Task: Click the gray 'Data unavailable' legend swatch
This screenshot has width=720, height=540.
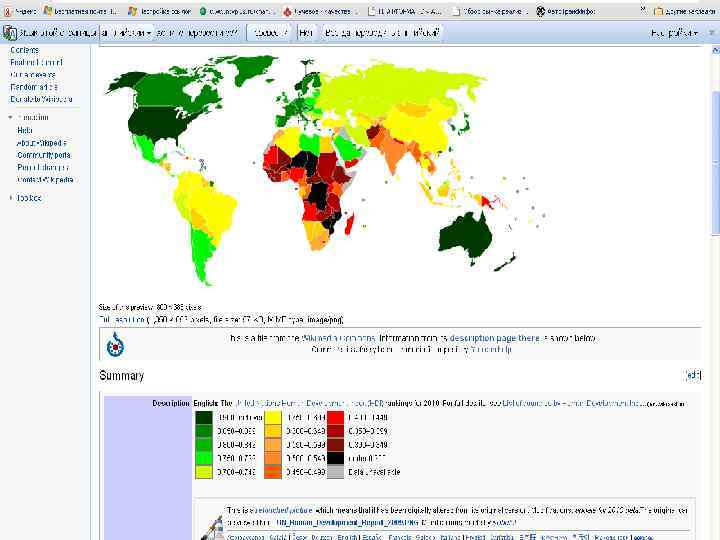Action: pyautogui.click(x=335, y=472)
